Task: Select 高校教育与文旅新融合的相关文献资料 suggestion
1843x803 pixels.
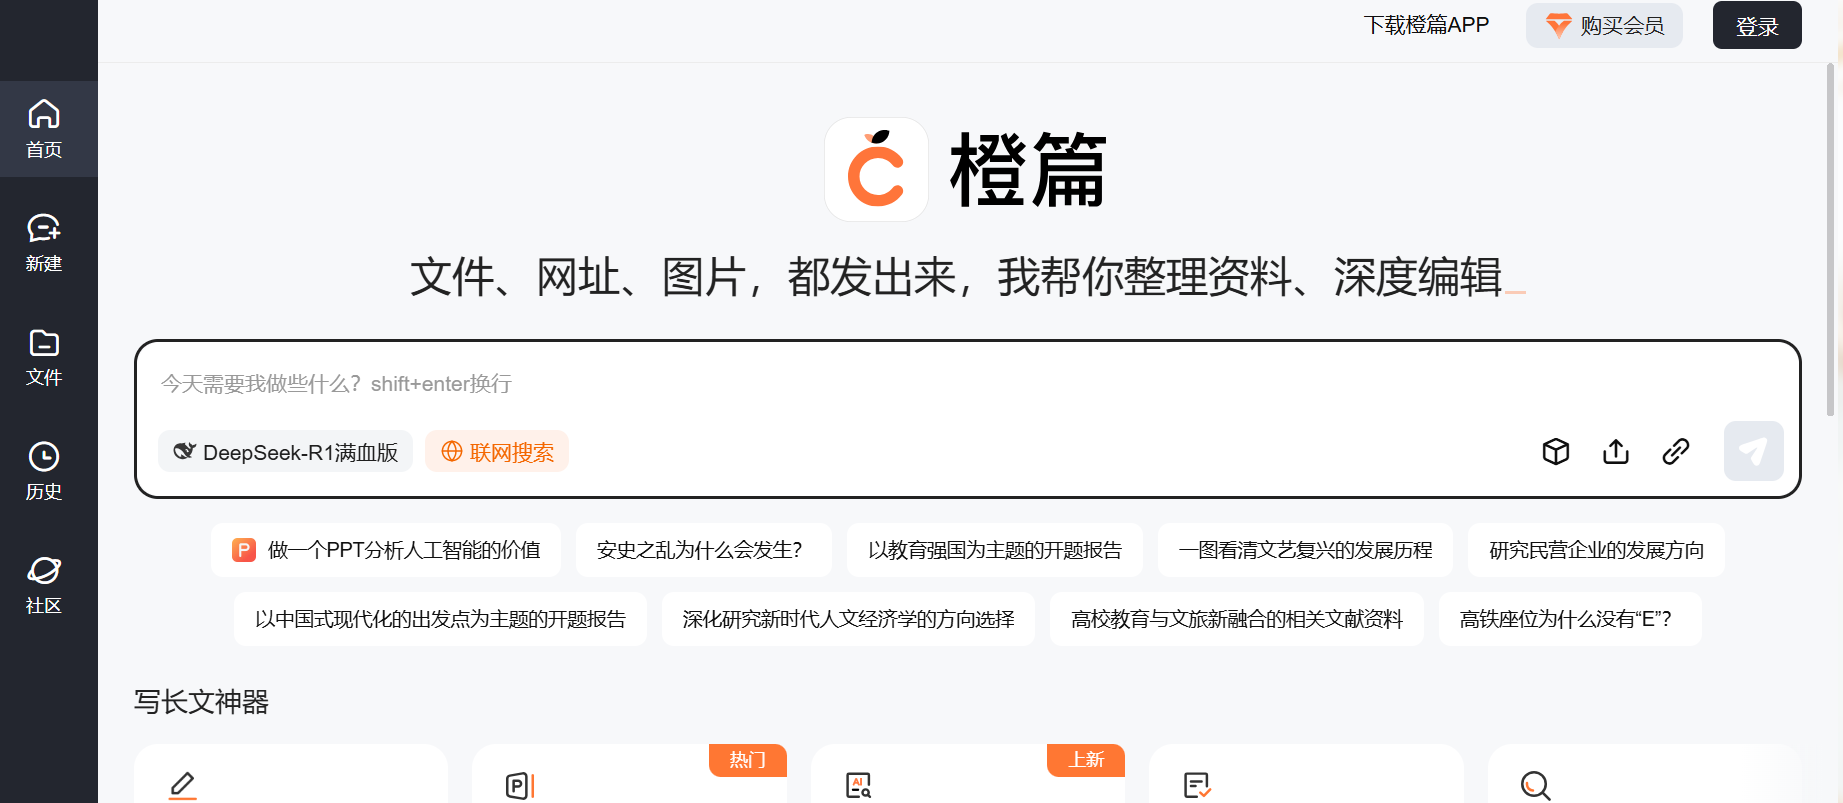Action: tap(1237, 619)
